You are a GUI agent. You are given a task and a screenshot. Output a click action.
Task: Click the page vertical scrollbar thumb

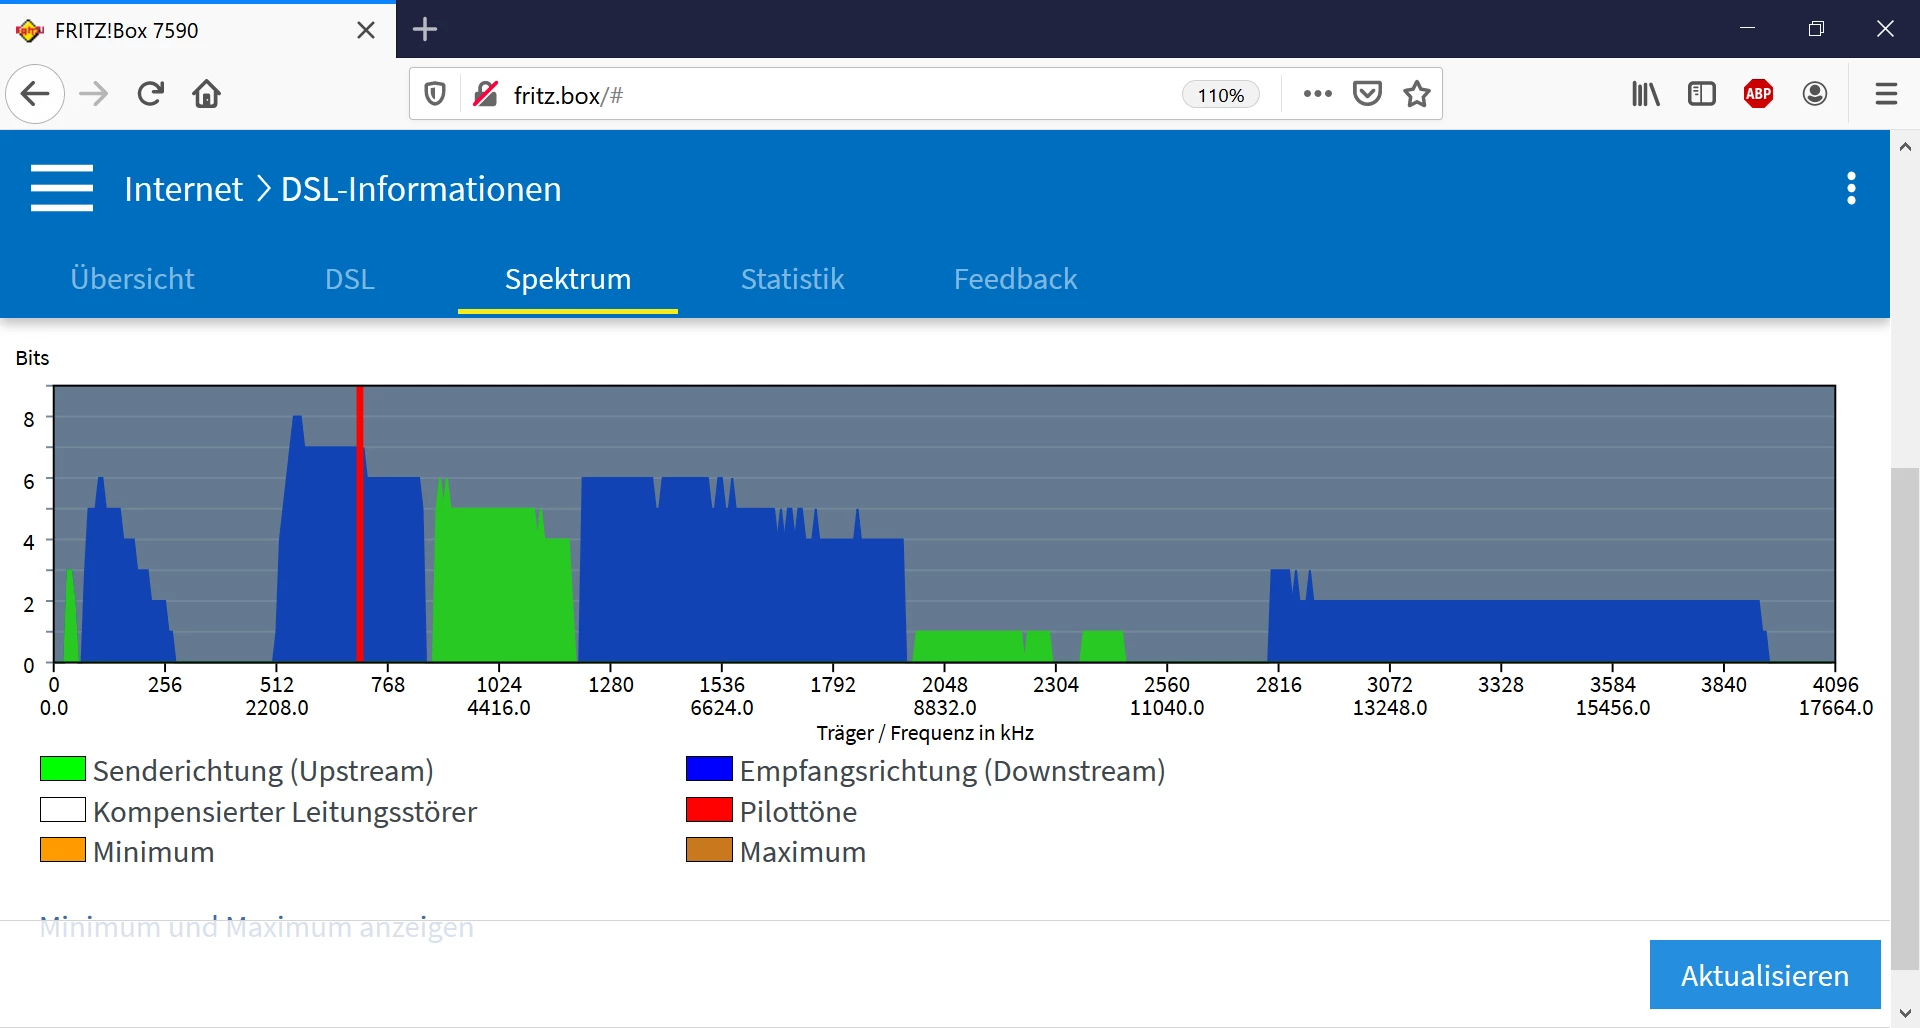point(1905,718)
